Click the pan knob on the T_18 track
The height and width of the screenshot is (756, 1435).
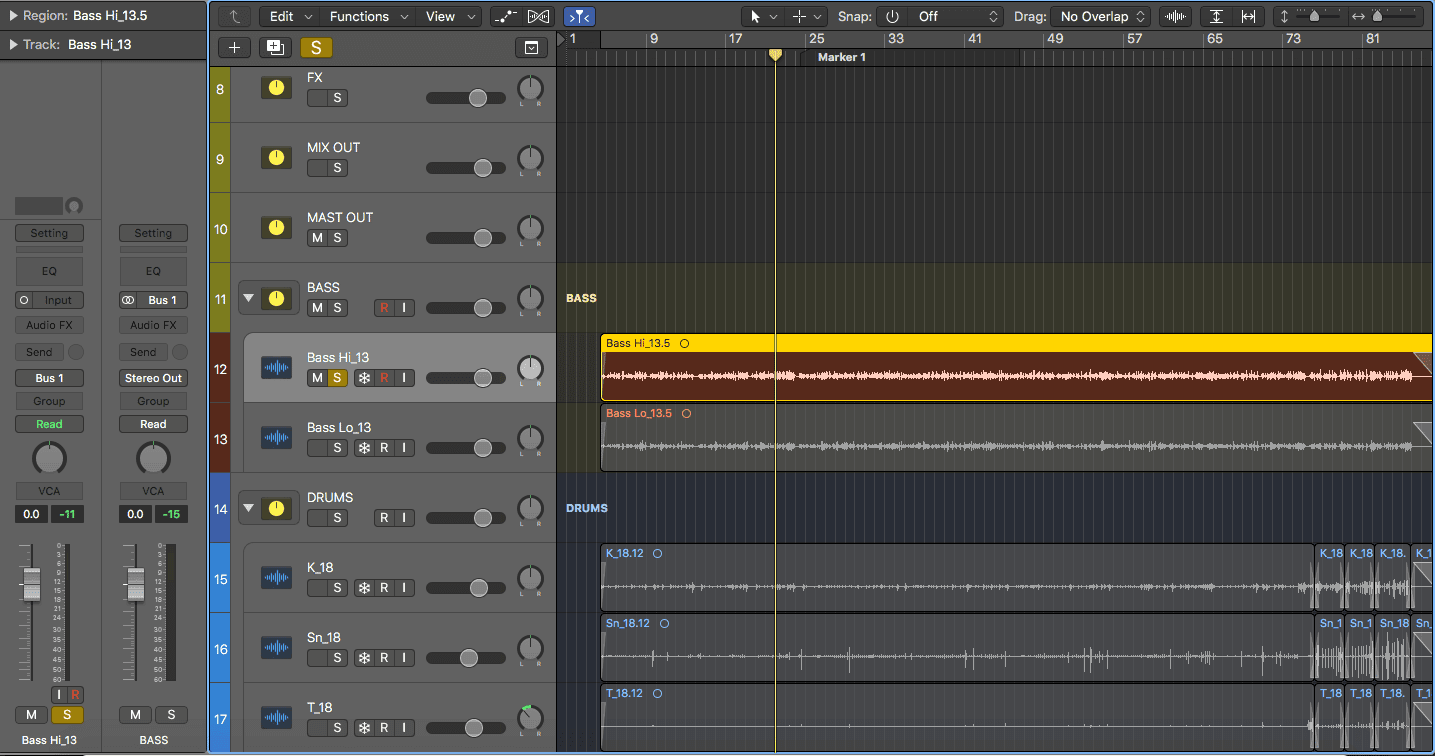(x=530, y=719)
